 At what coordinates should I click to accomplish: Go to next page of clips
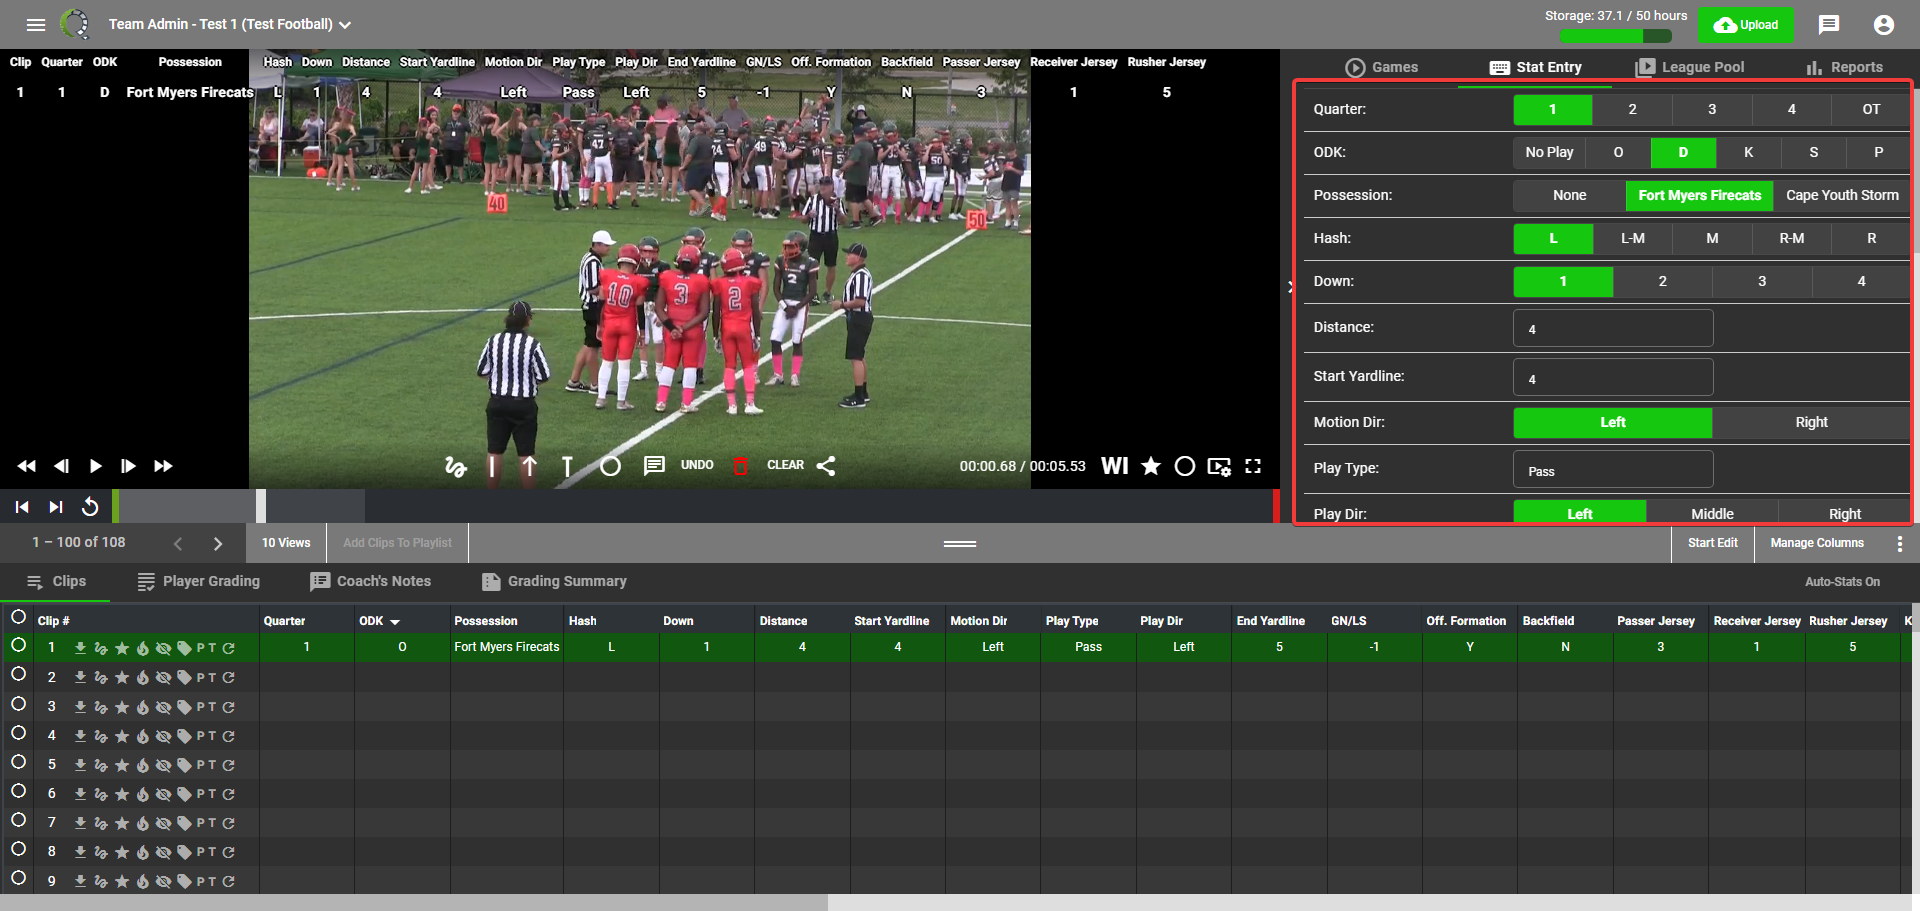coord(218,544)
